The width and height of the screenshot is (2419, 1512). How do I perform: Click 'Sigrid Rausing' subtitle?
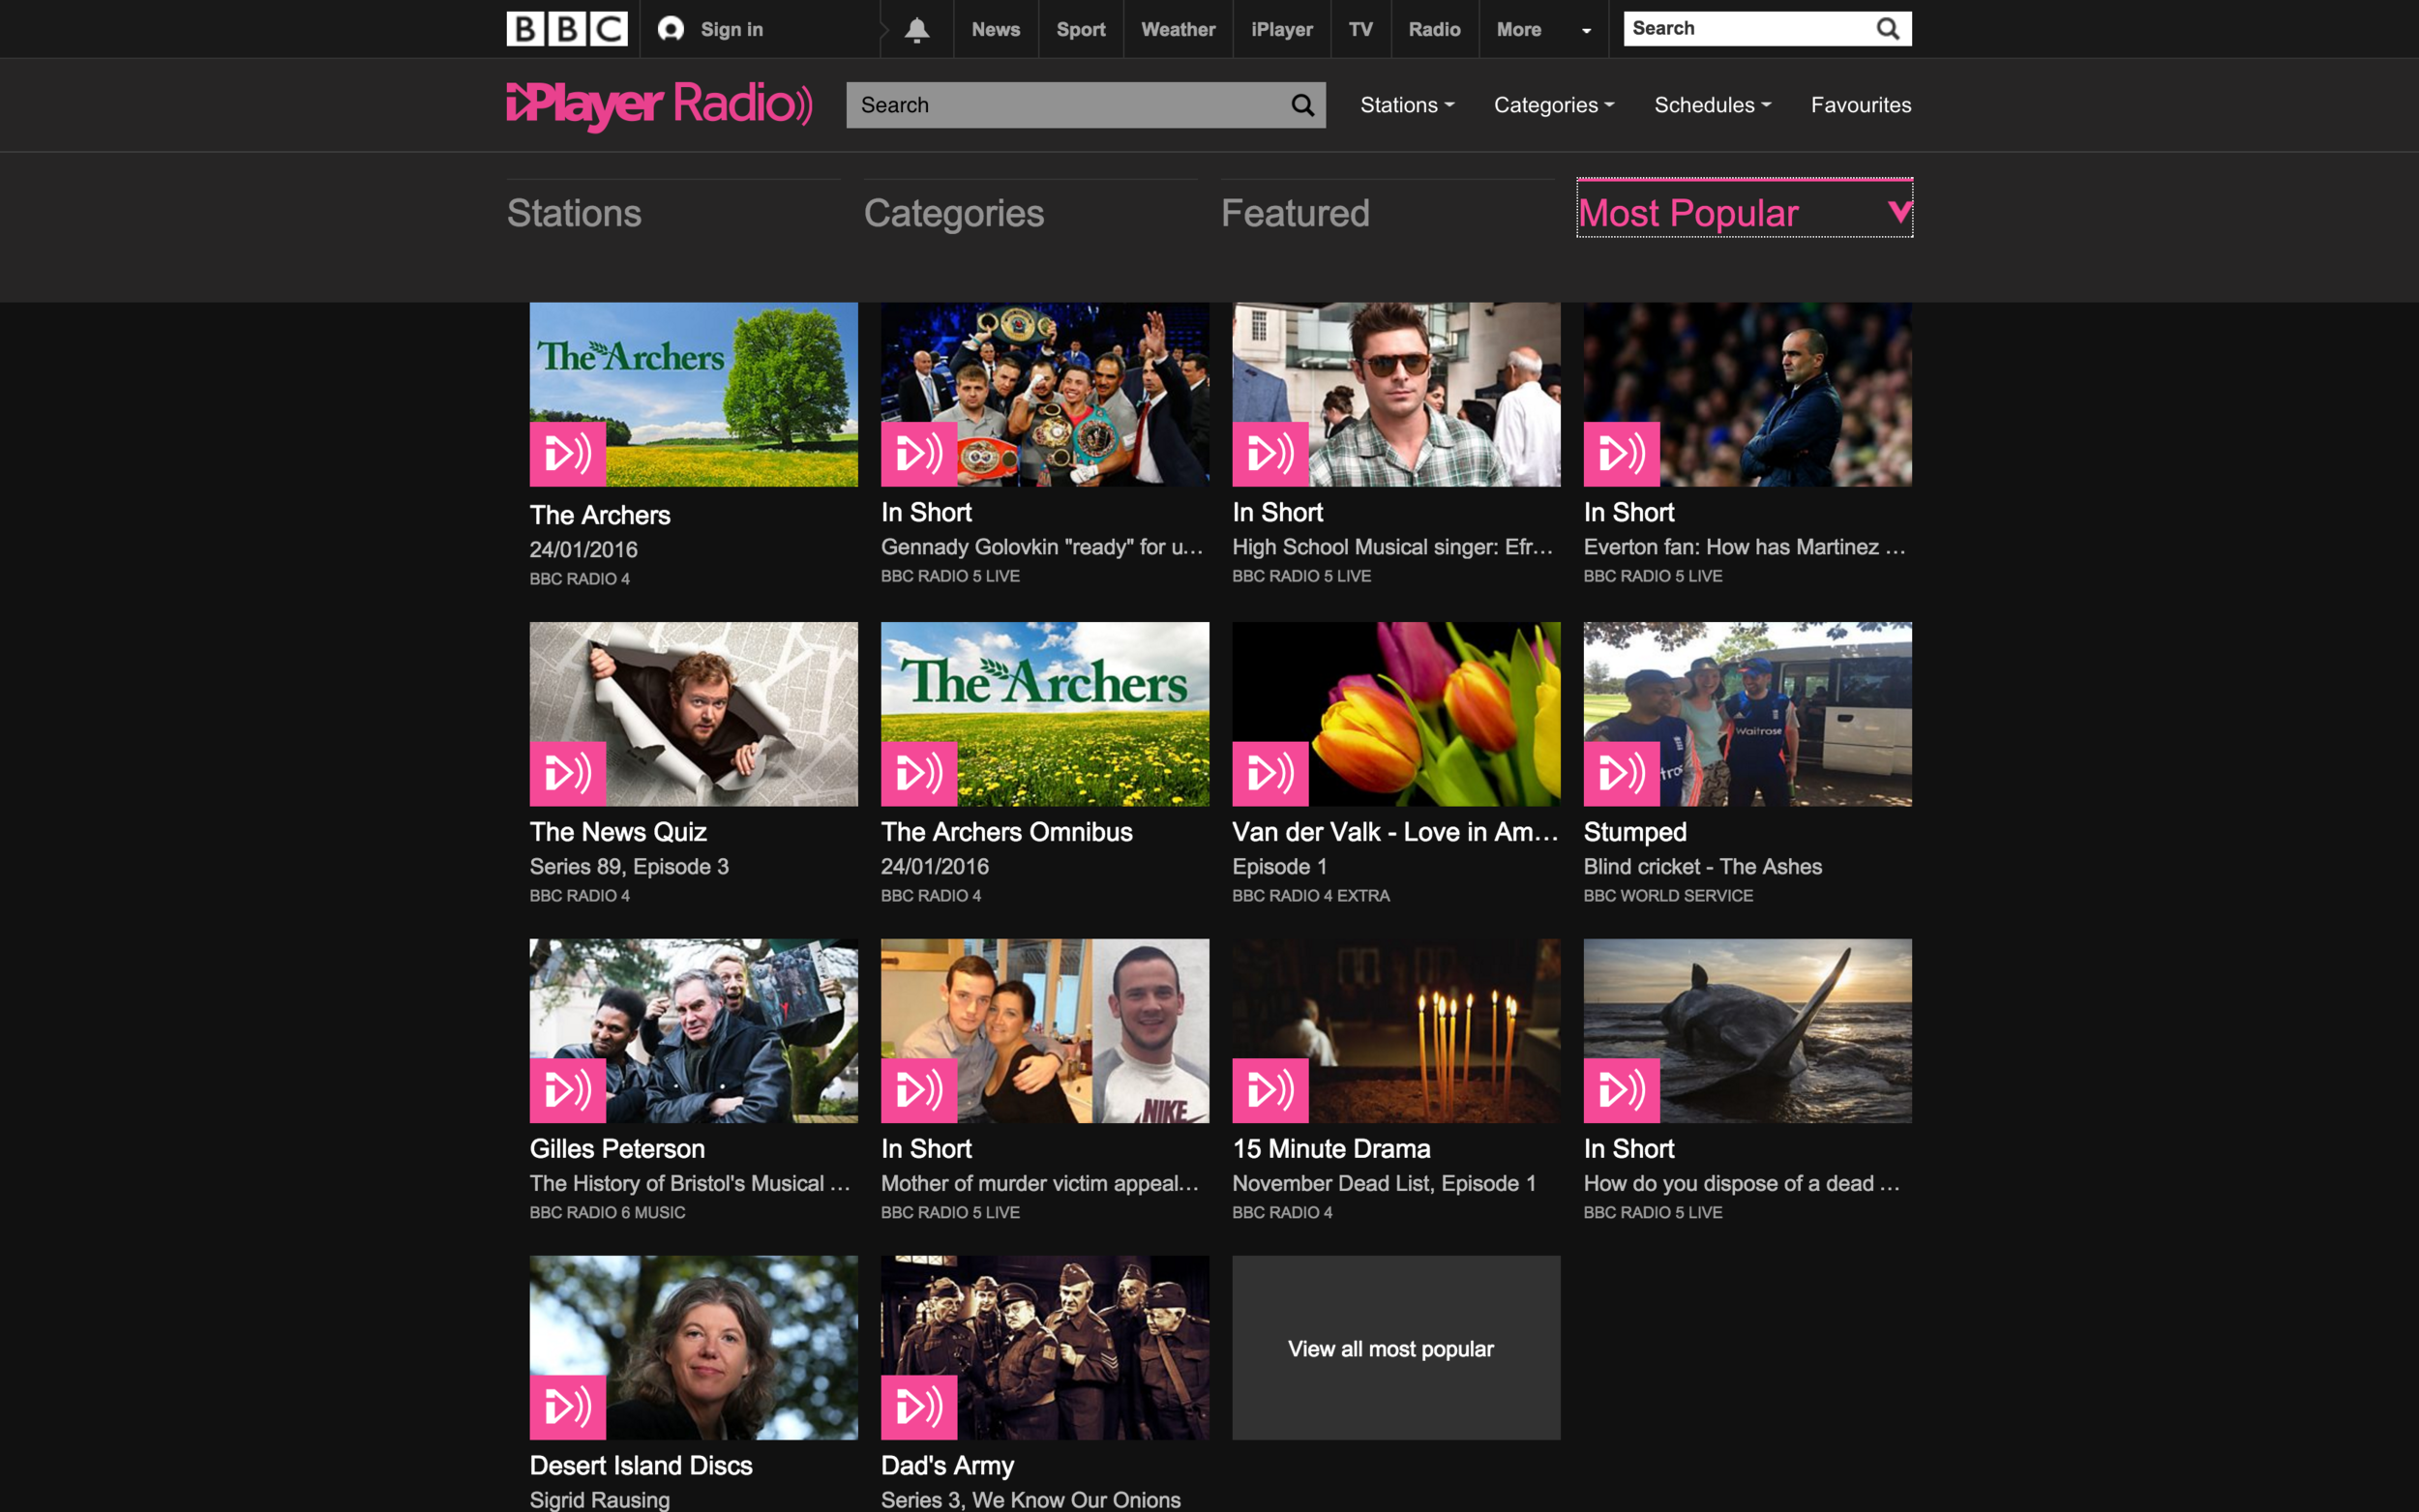coord(599,1499)
